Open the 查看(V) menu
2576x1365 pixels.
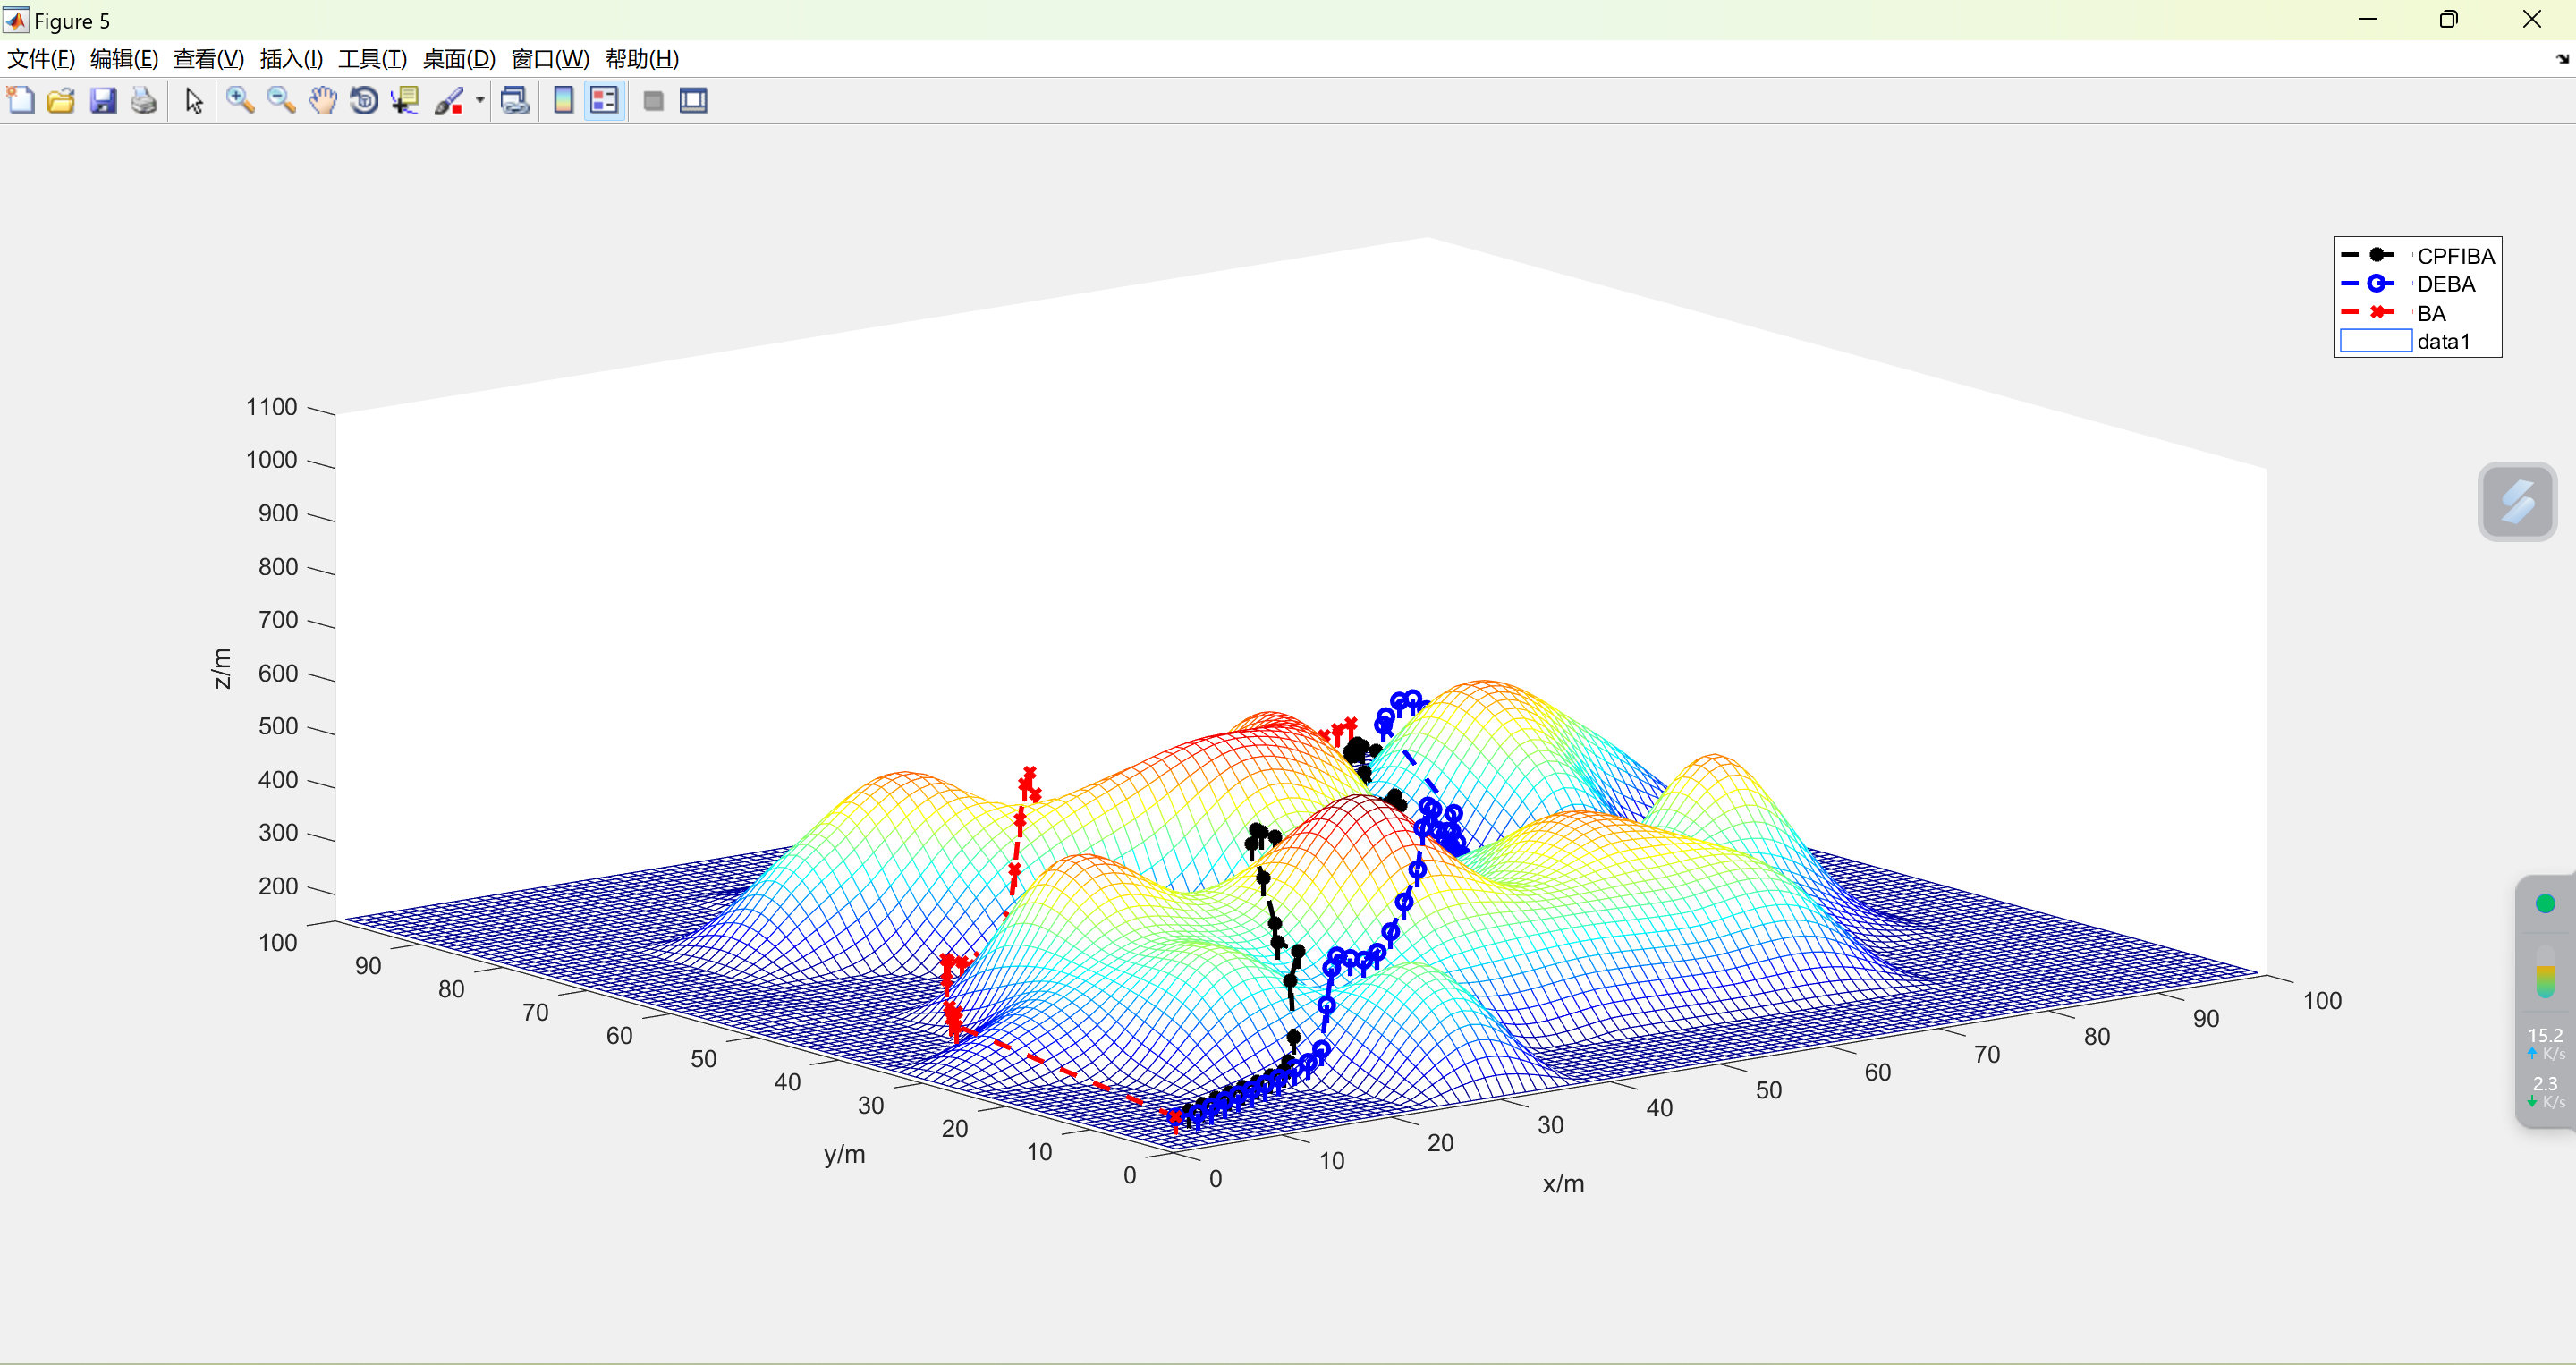click(x=209, y=59)
